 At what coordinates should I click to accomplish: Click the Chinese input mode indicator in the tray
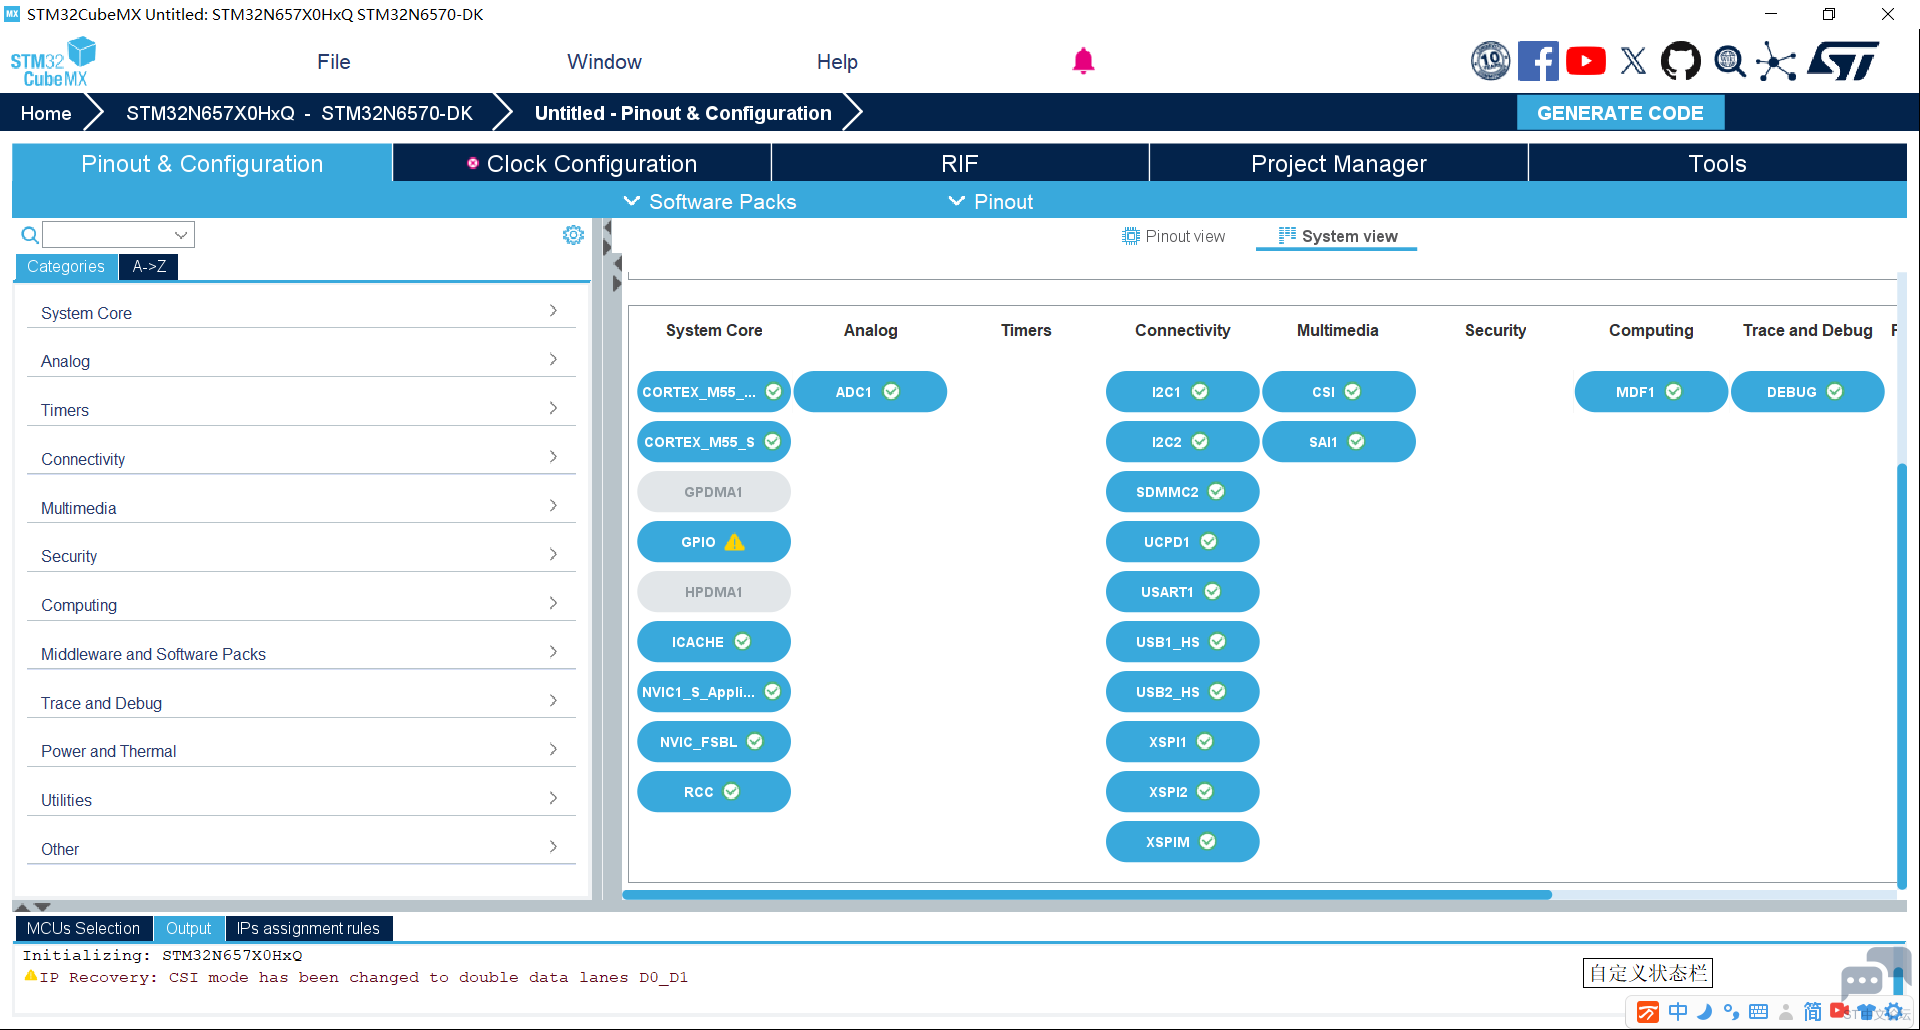[1678, 1011]
